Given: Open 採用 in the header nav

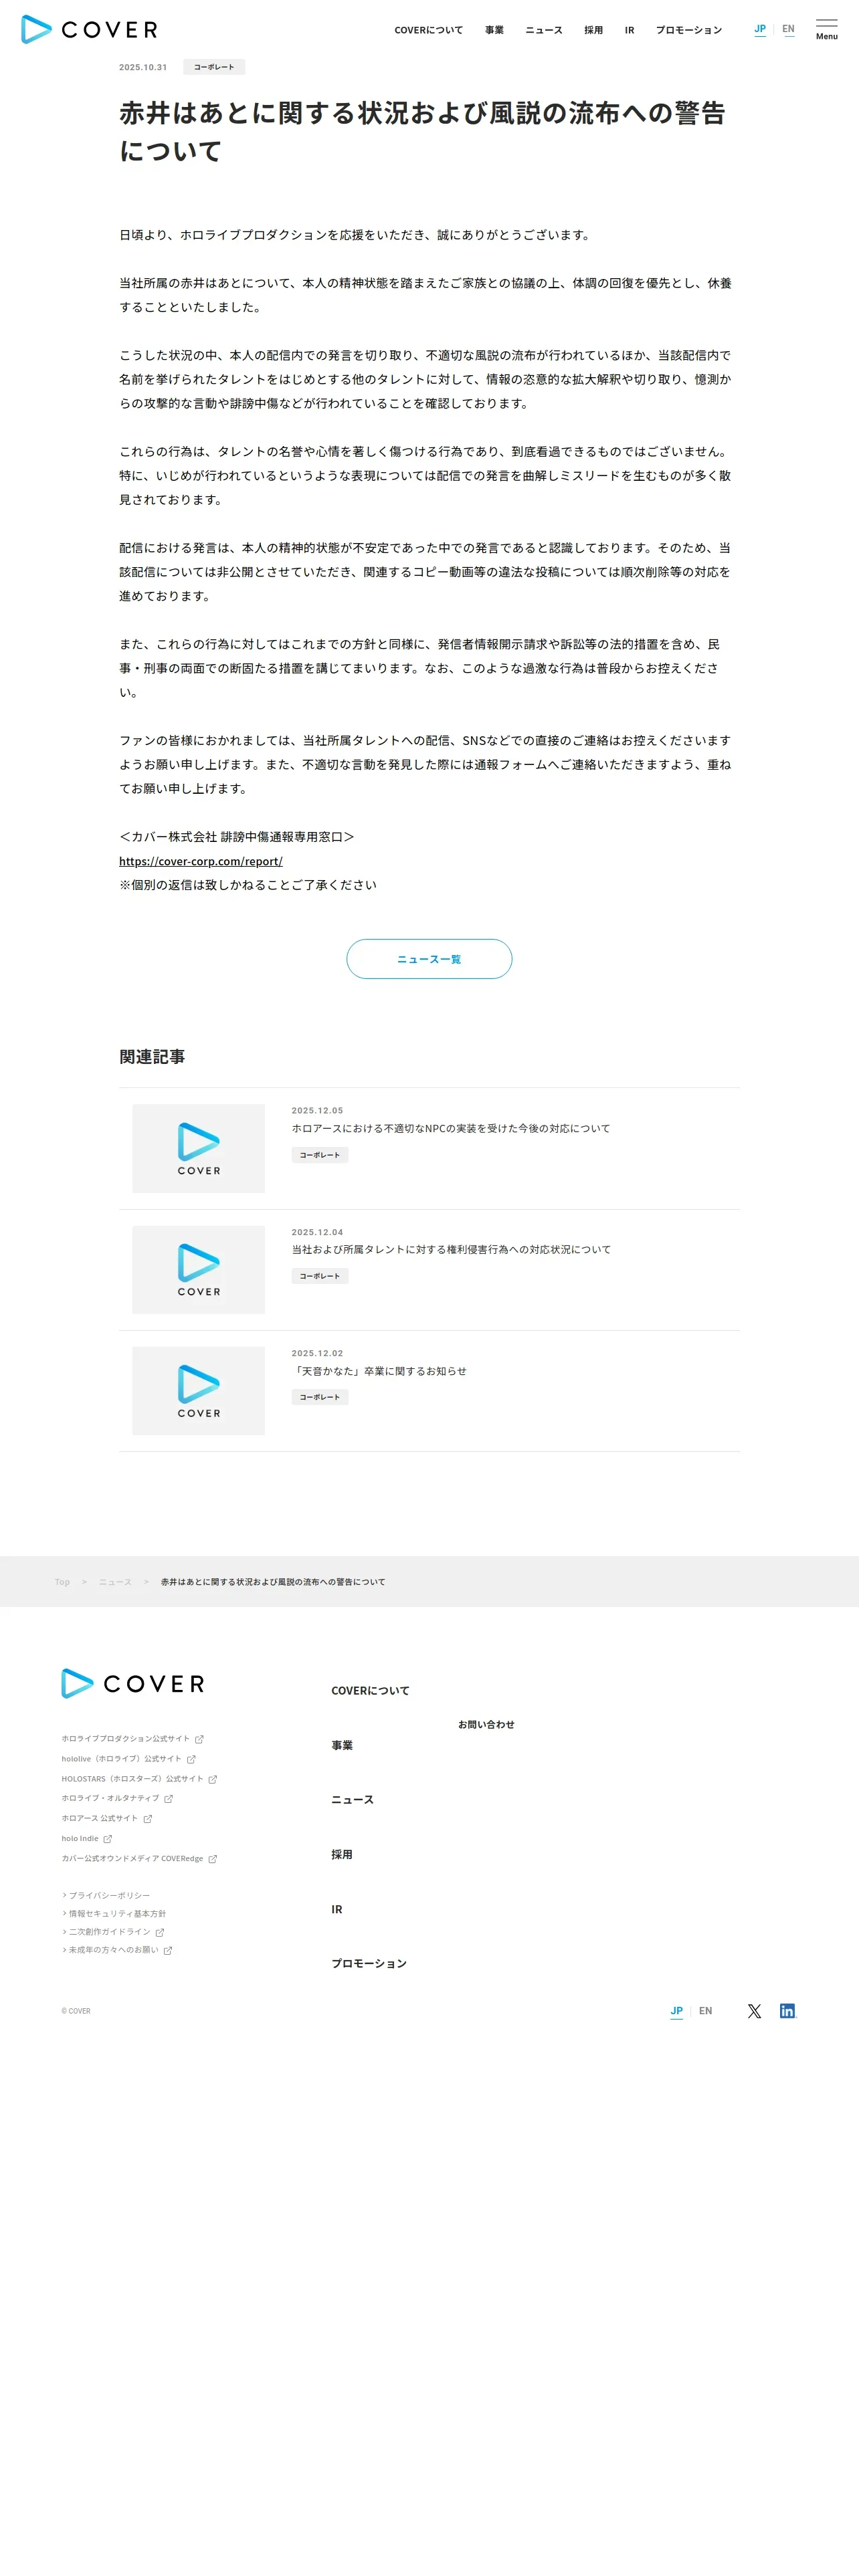Looking at the screenshot, I should point(593,30).
